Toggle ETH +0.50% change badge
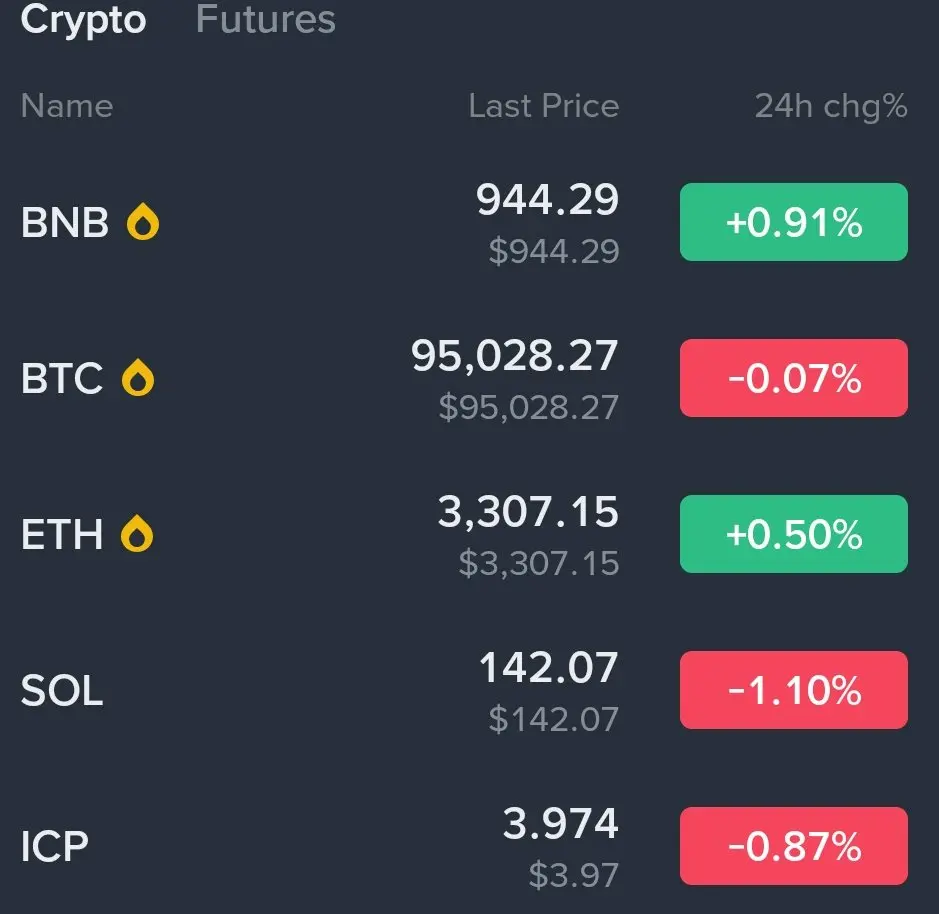 [x=793, y=534]
